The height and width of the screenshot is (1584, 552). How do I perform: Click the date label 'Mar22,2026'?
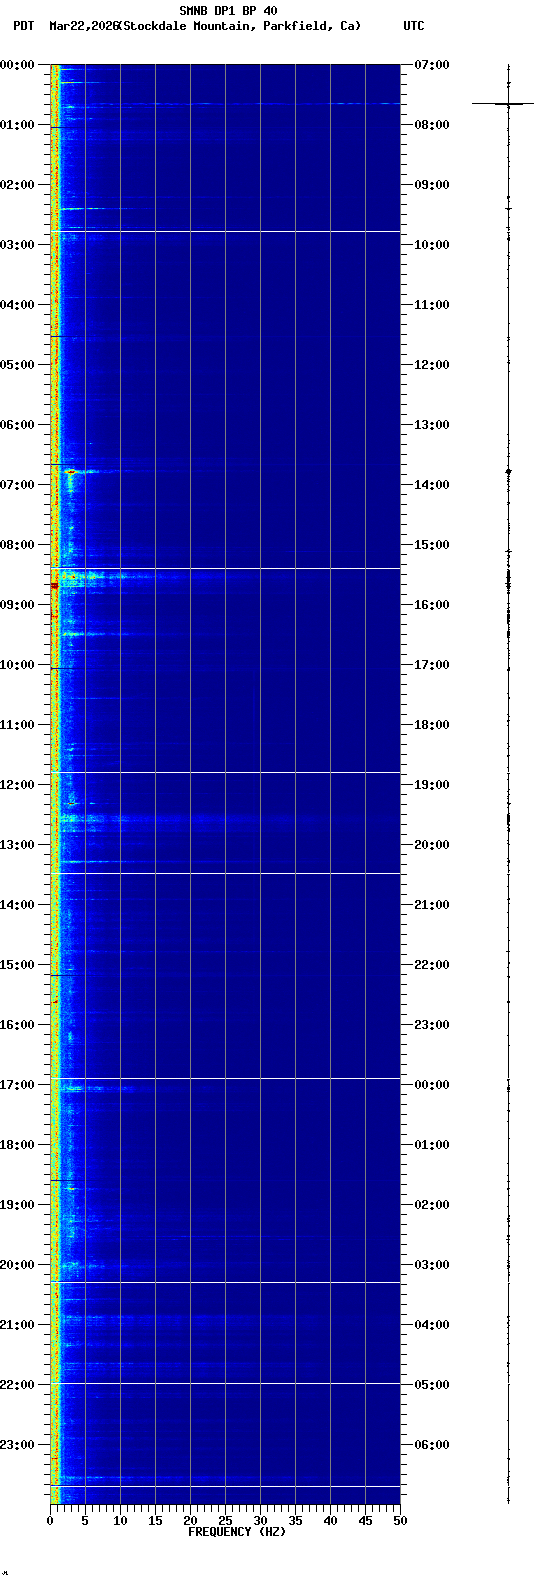[83, 26]
